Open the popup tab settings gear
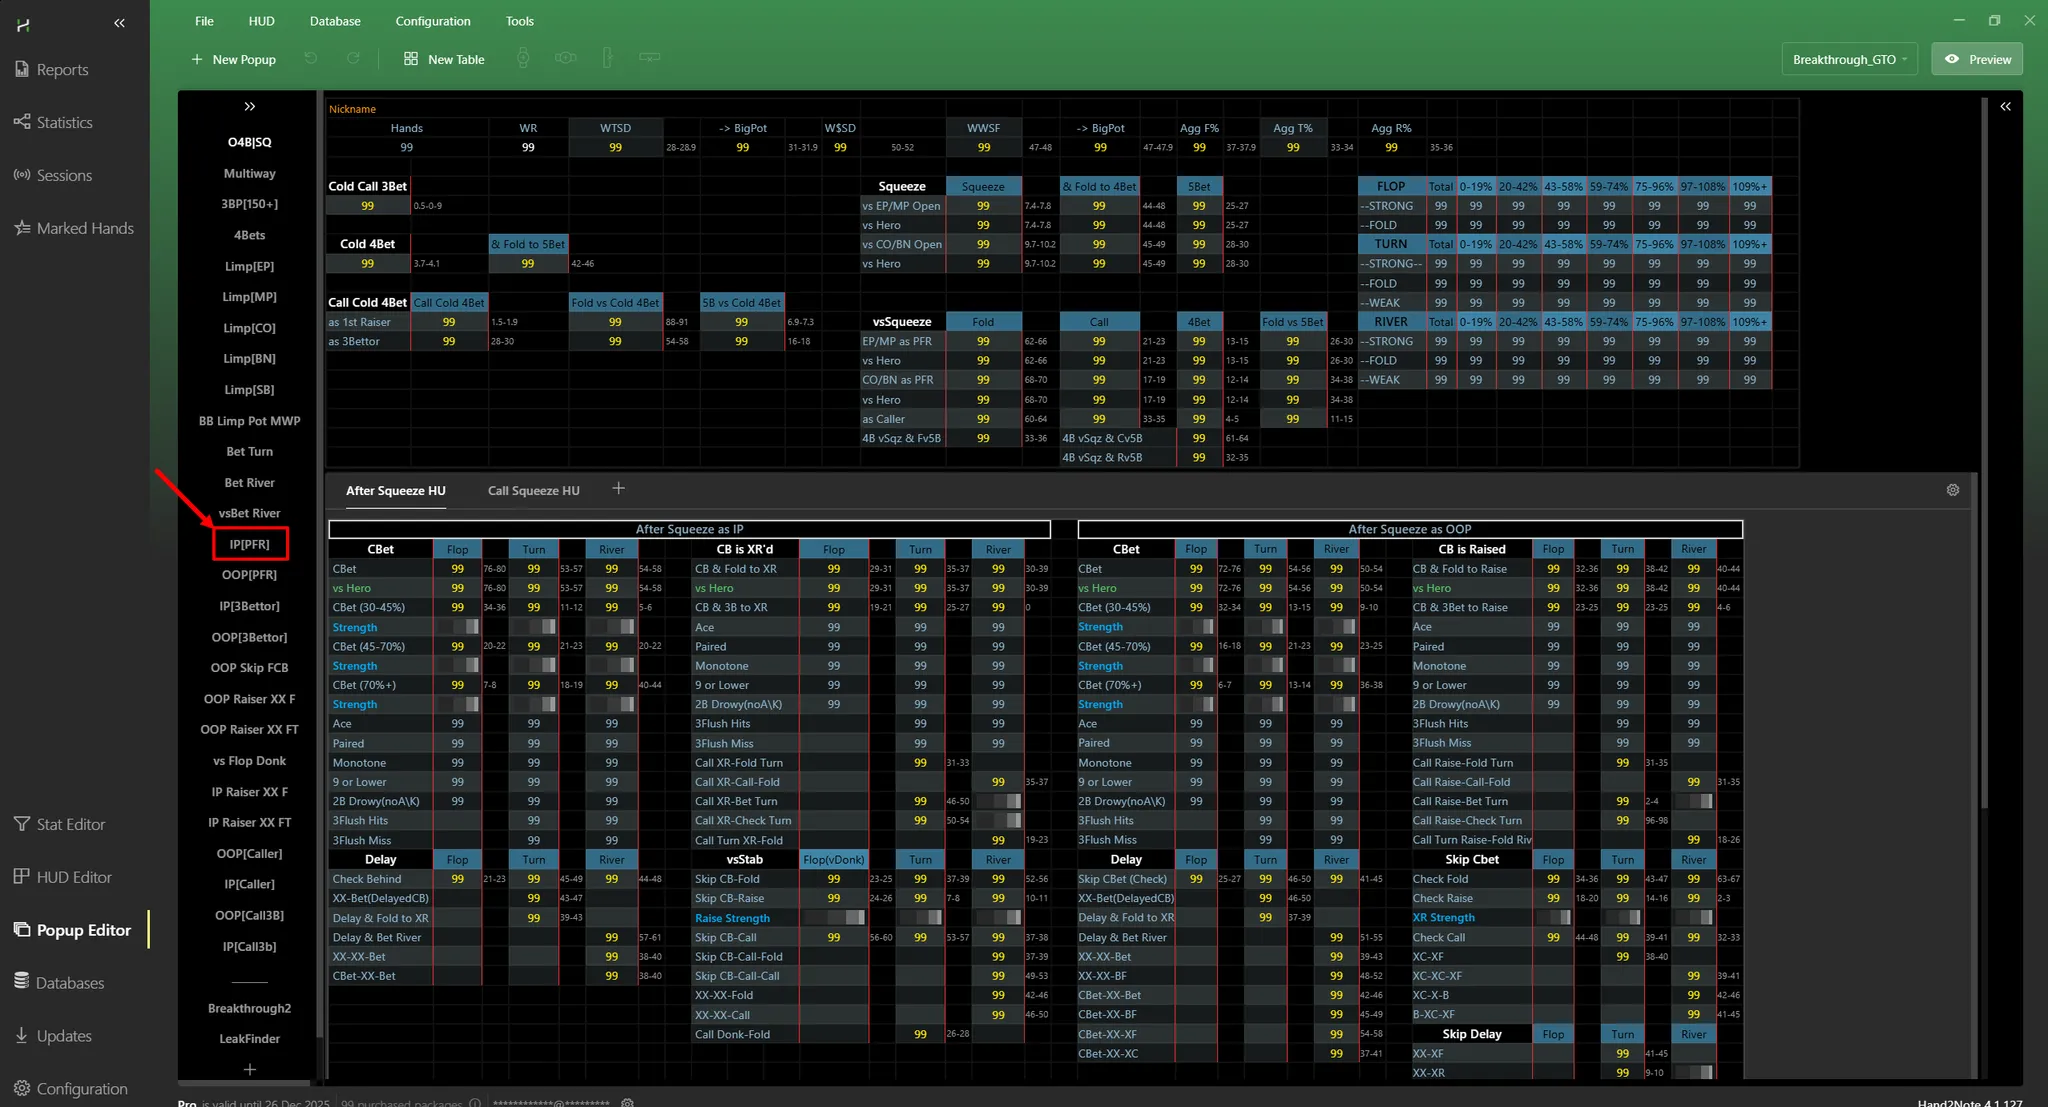The width and height of the screenshot is (2048, 1107). 1952,490
